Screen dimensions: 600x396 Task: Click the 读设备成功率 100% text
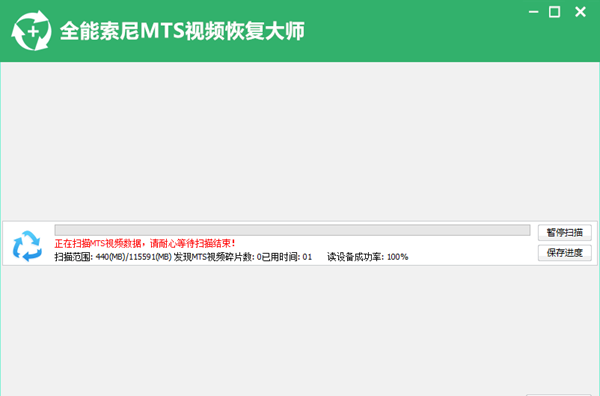click(x=367, y=257)
